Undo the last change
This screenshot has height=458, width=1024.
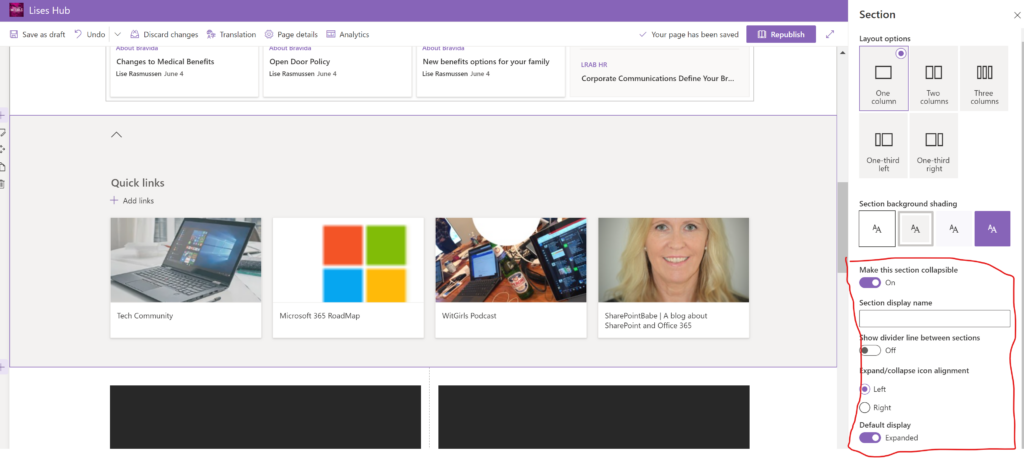point(89,35)
